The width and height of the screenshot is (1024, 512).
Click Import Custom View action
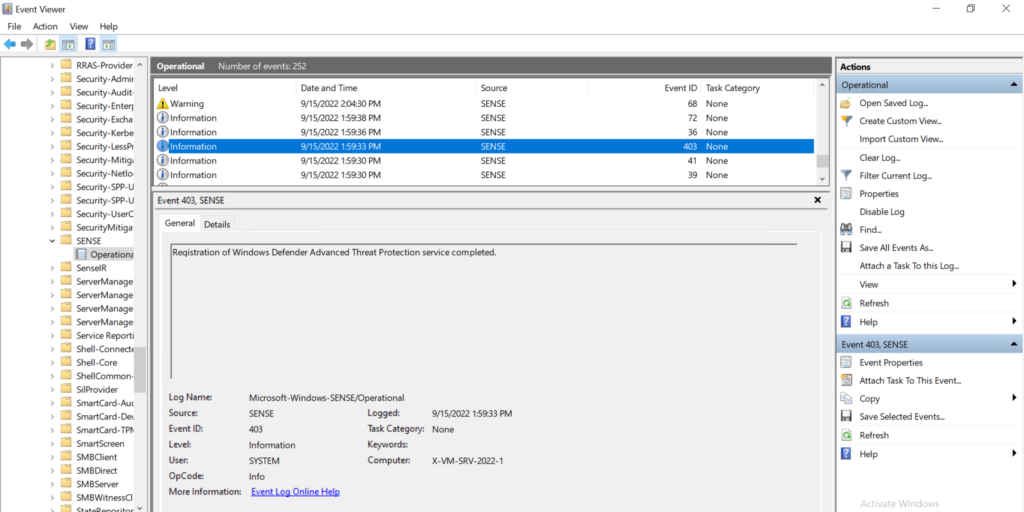click(901, 139)
